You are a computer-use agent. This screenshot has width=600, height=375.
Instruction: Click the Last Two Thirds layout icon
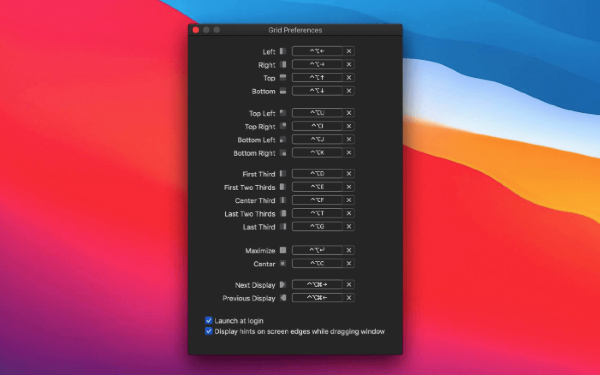click(283, 213)
